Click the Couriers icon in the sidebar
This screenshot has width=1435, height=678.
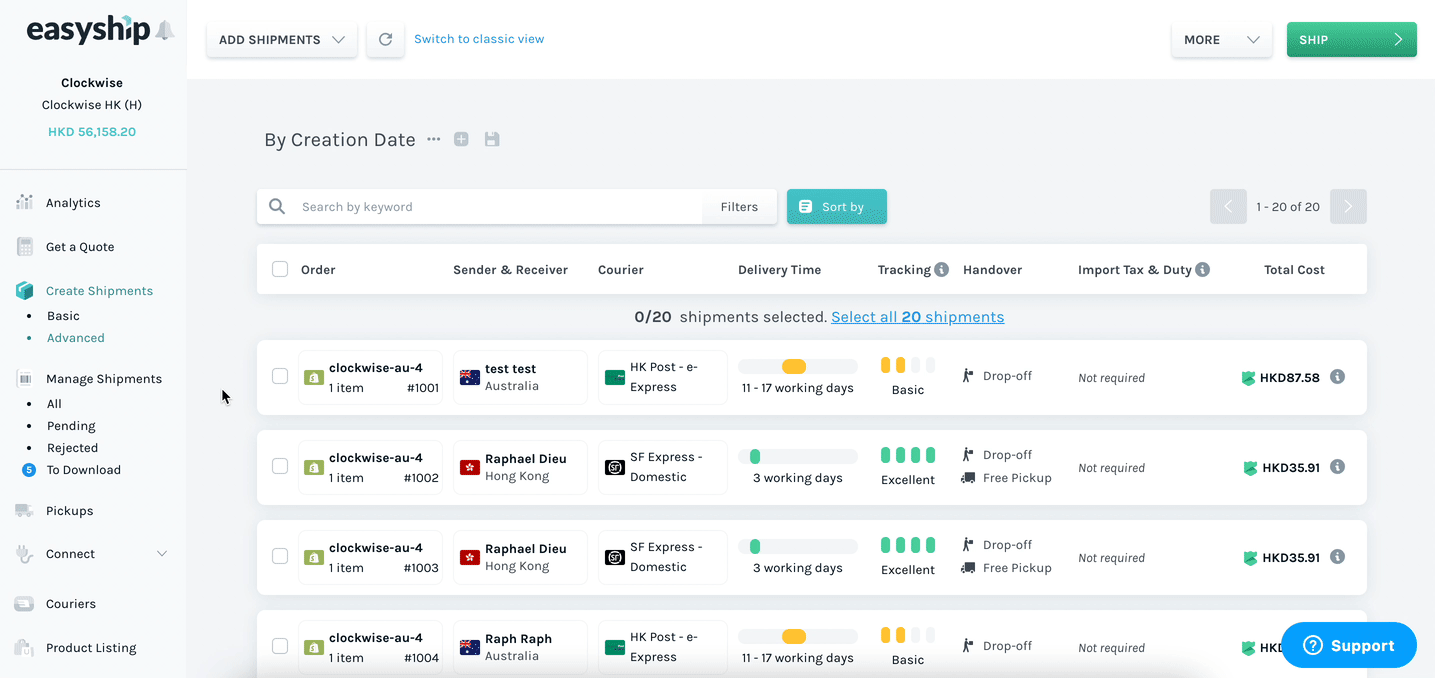click(25, 603)
